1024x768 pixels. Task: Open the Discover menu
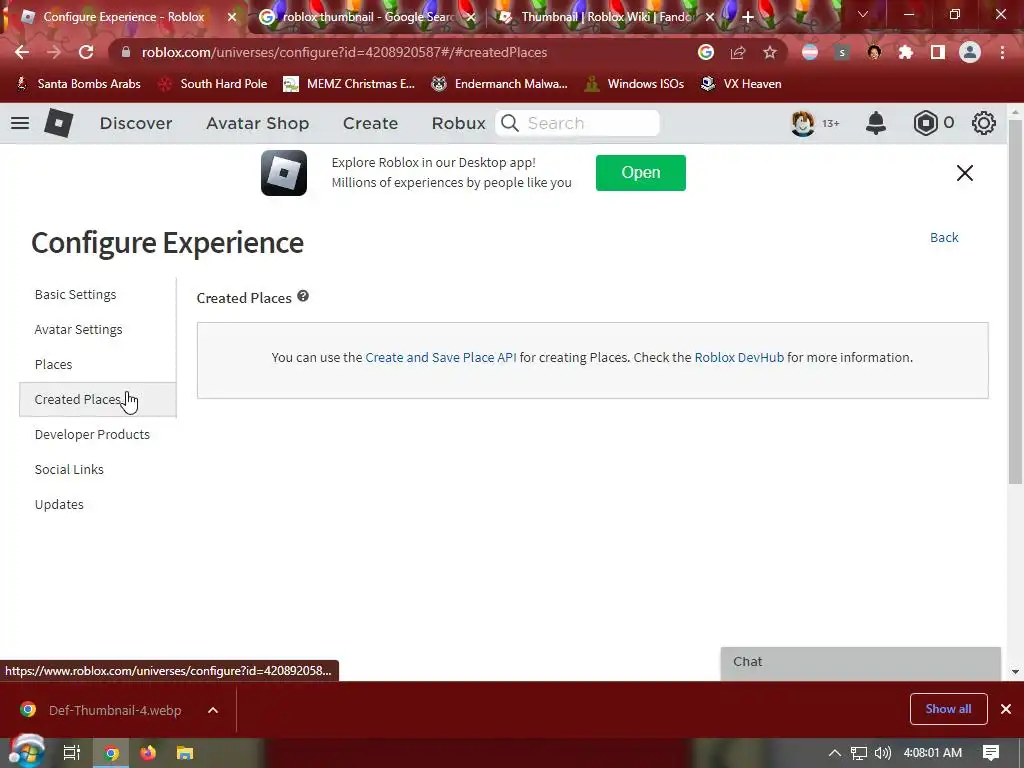136,123
